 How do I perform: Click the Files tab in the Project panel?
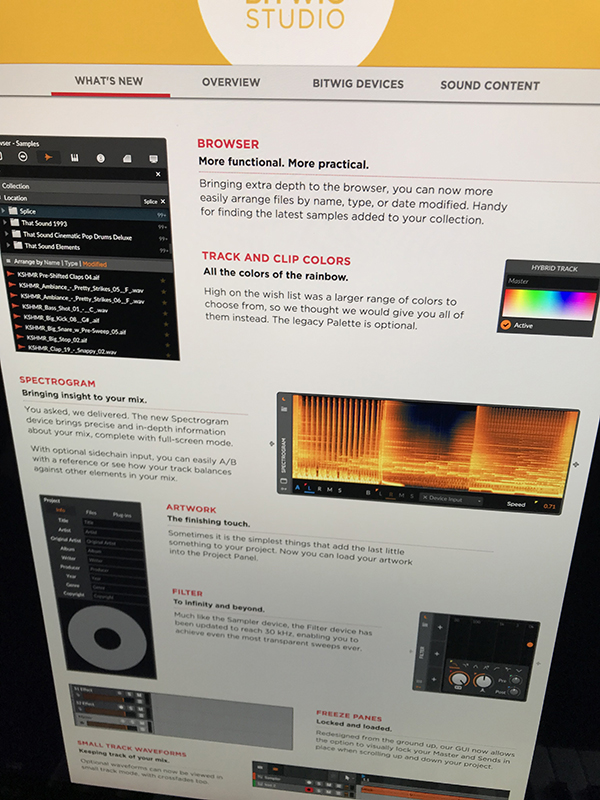(91, 512)
